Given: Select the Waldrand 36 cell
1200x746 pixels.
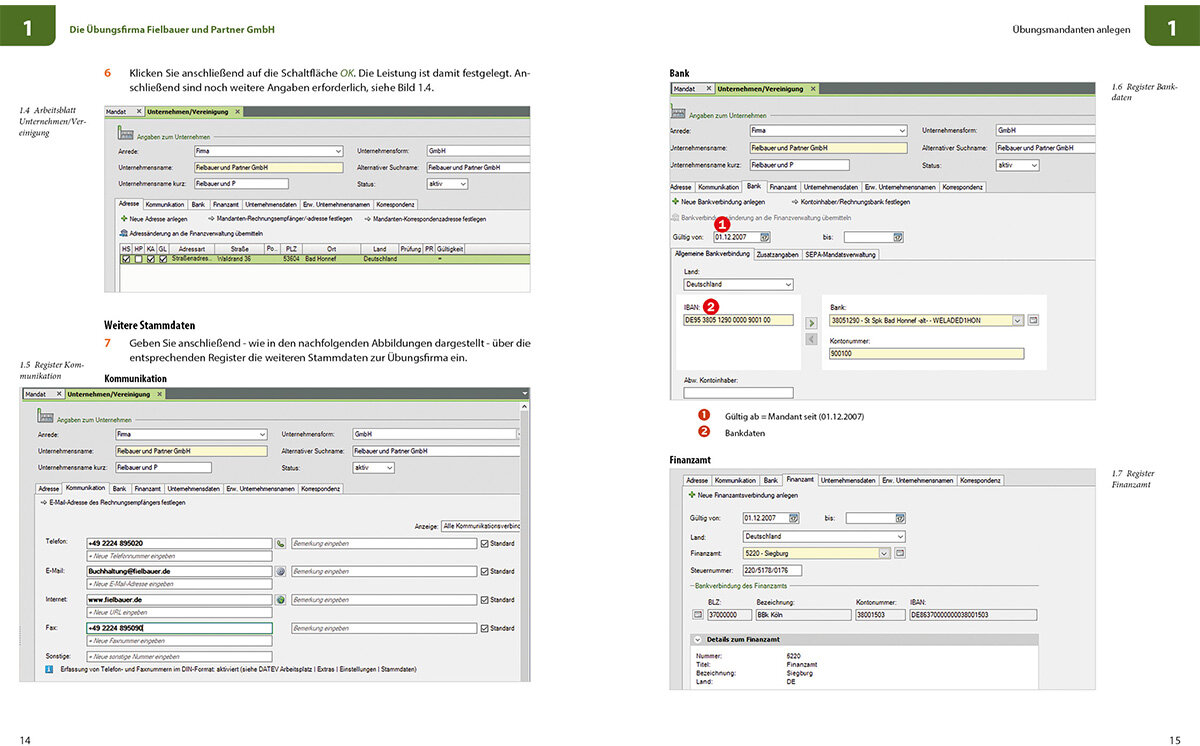Looking at the screenshot, I should coord(240,259).
